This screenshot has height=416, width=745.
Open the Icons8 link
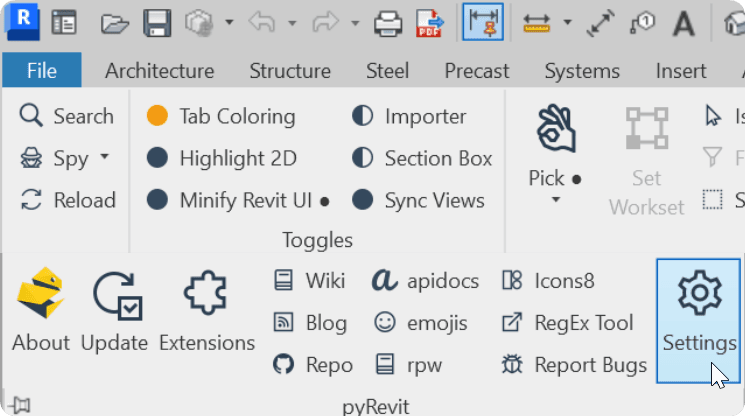548,281
